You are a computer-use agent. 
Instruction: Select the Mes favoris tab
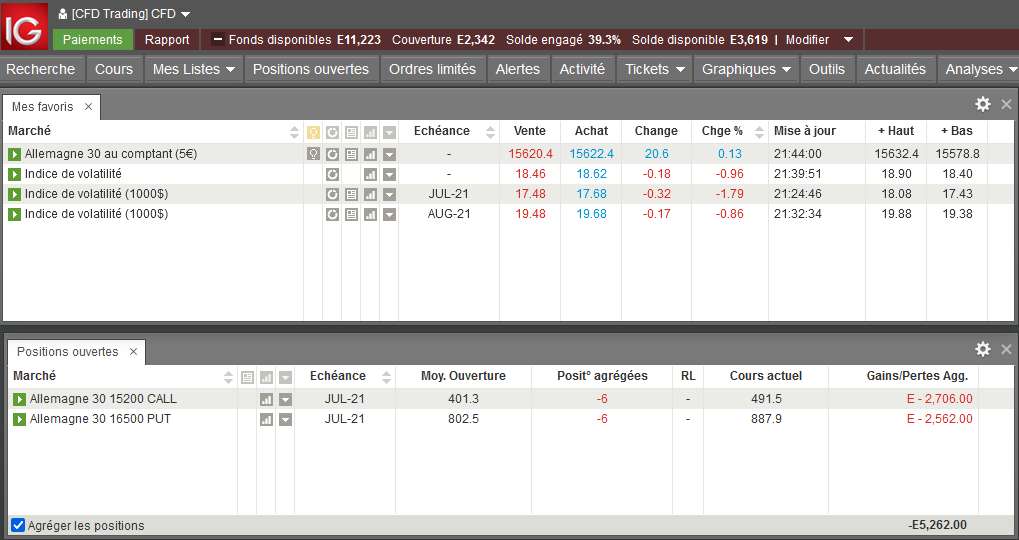[x=43, y=107]
